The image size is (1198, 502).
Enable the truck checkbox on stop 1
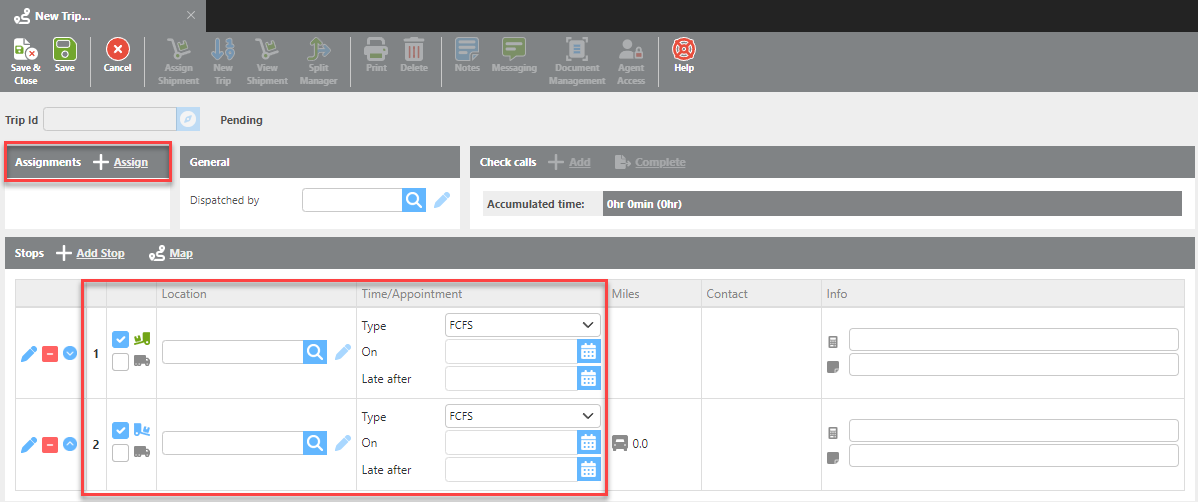click(x=121, y=362)
